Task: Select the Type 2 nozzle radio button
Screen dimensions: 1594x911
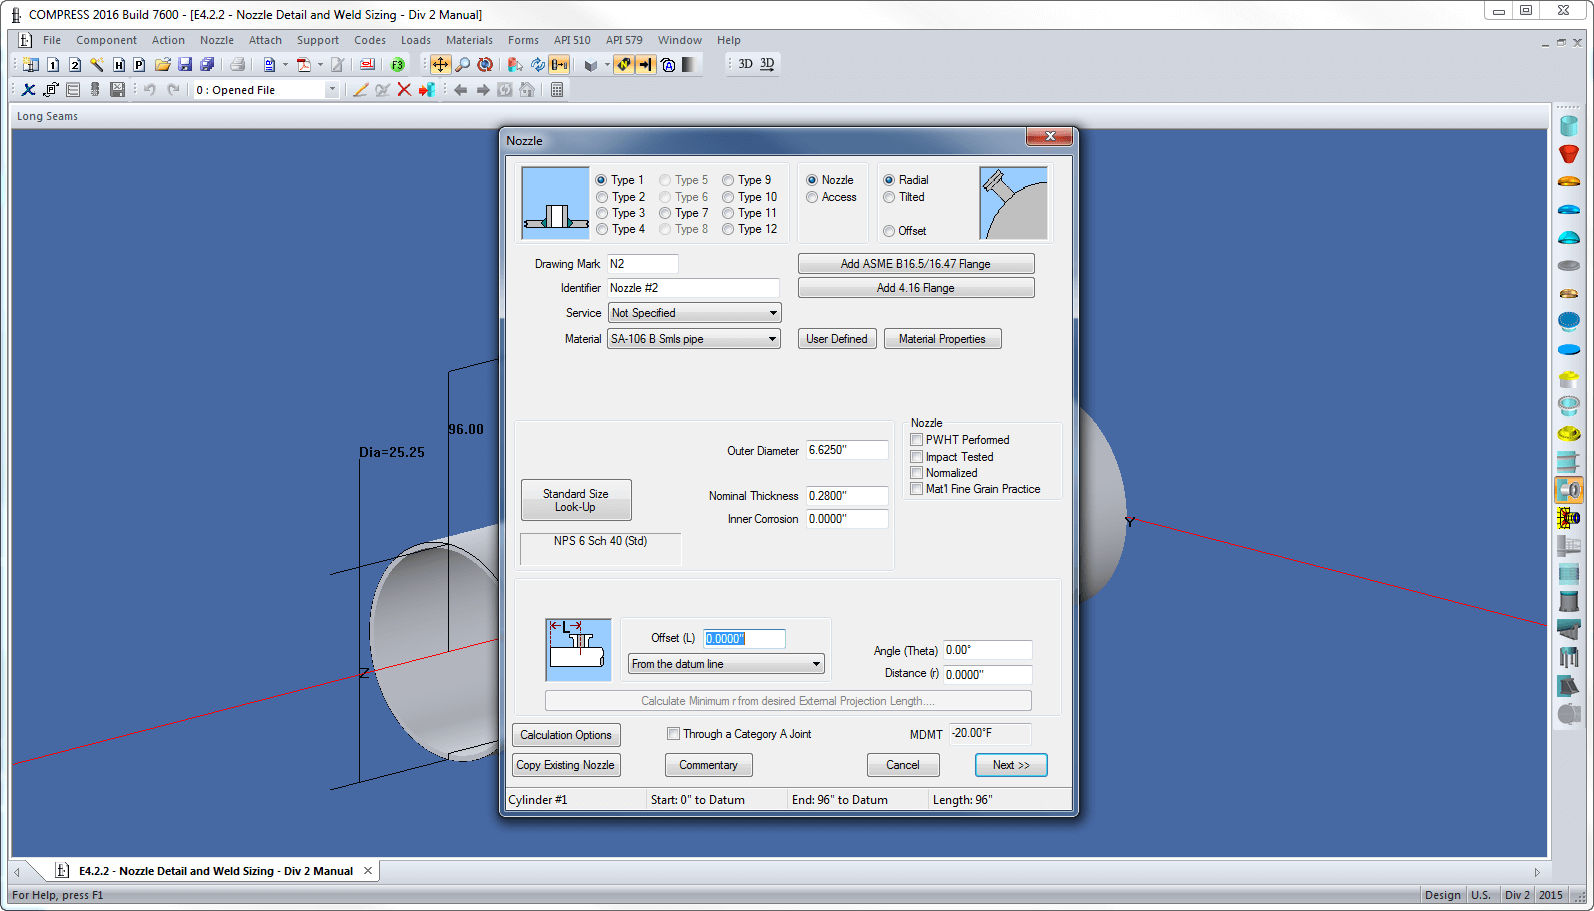Action: pos(602,197)
